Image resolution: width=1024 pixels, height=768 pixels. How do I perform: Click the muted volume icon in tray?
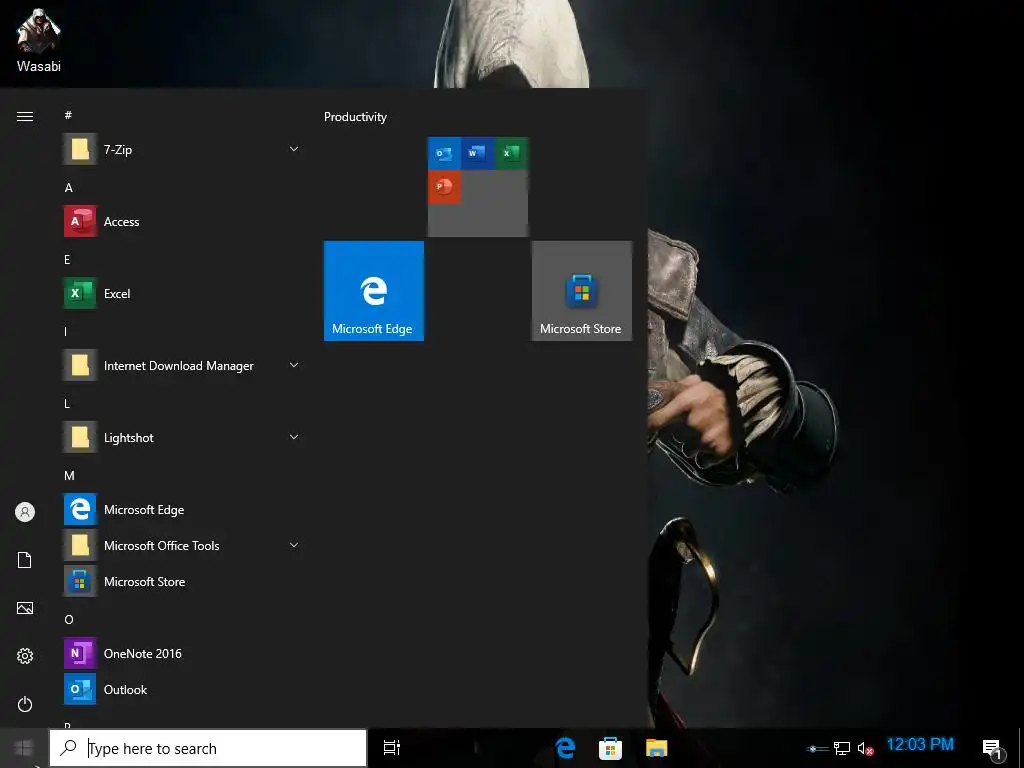coord(865,748)
